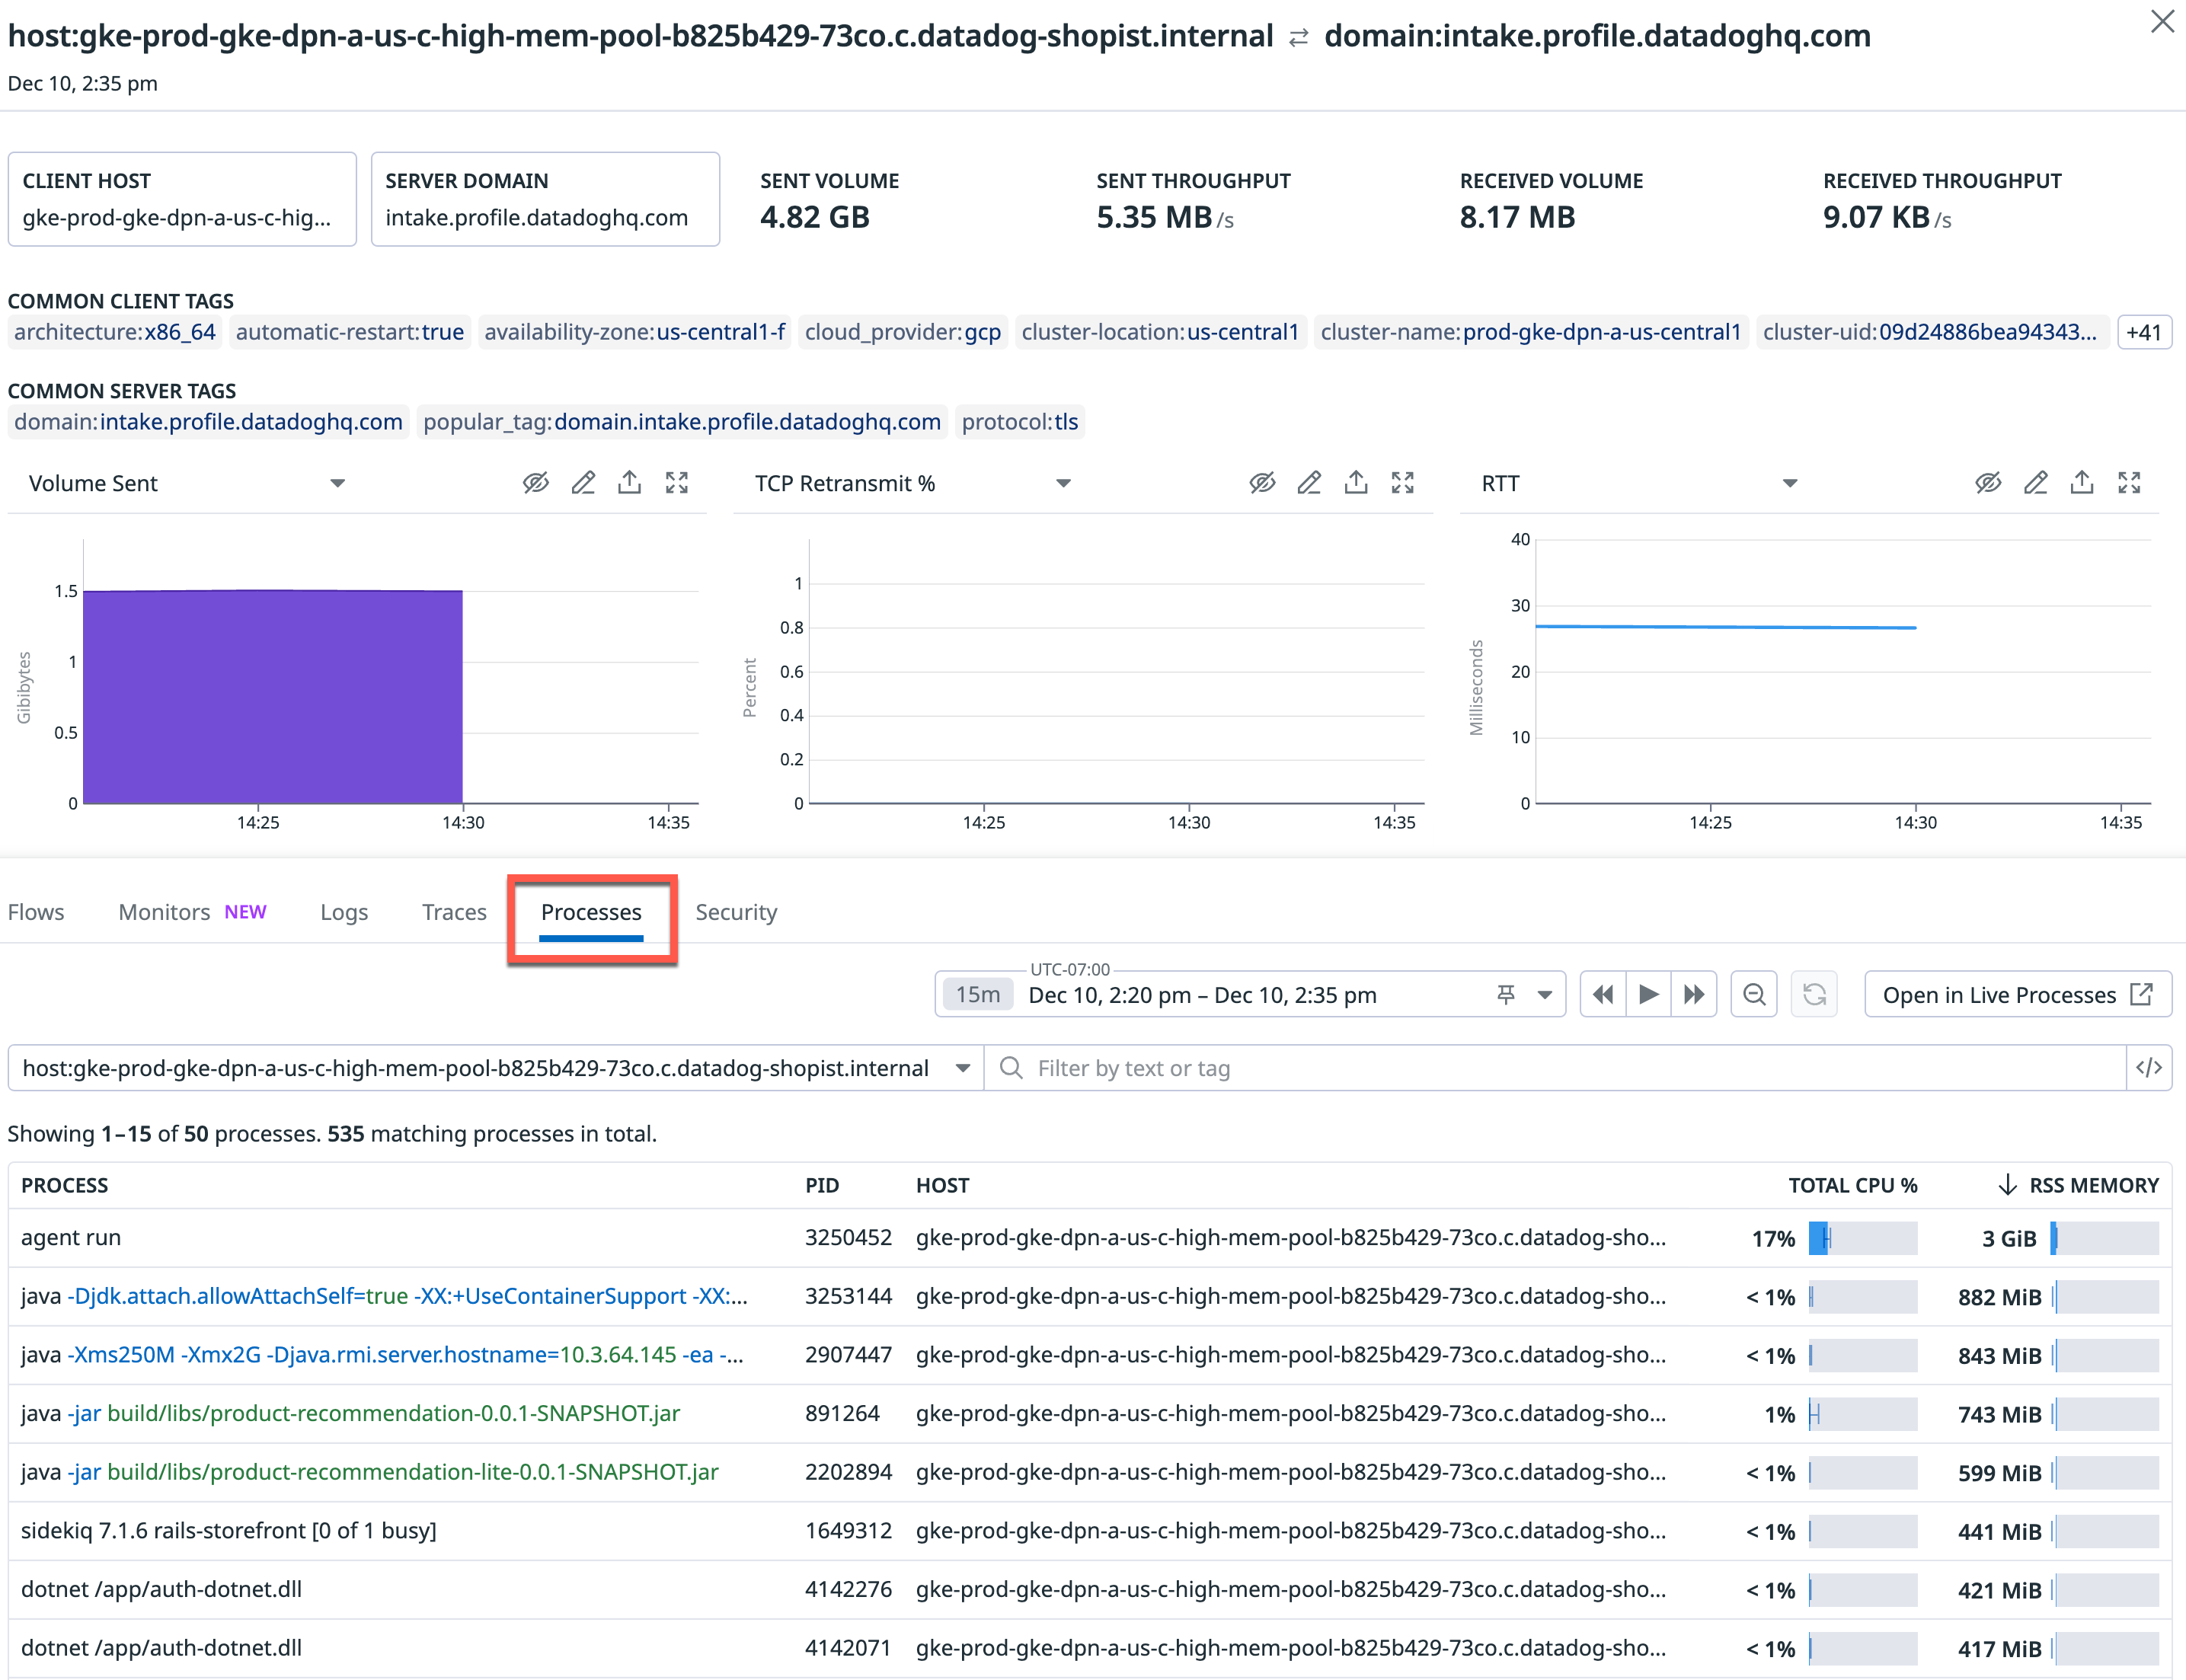Expand the RTT chart to fullscreen

2130,482
